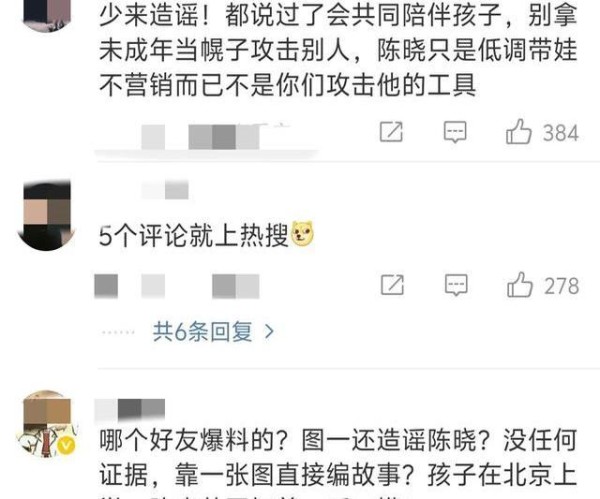Screen dimensions: 600x499
Task: Open the third commenter's blurred username
Action: pyautogui.click(x=130, y=409)
